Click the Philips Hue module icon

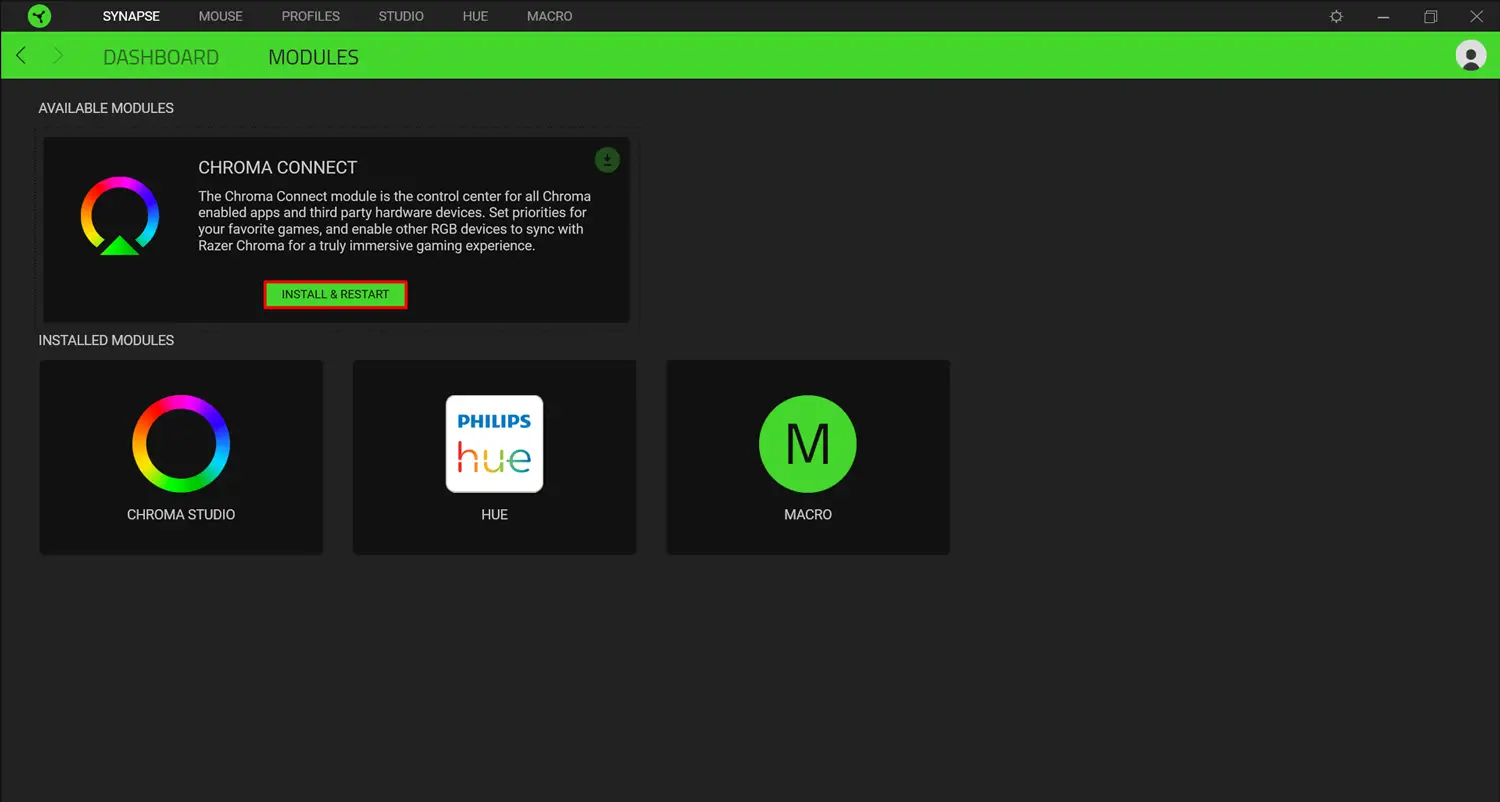click(x=494, y=443)
